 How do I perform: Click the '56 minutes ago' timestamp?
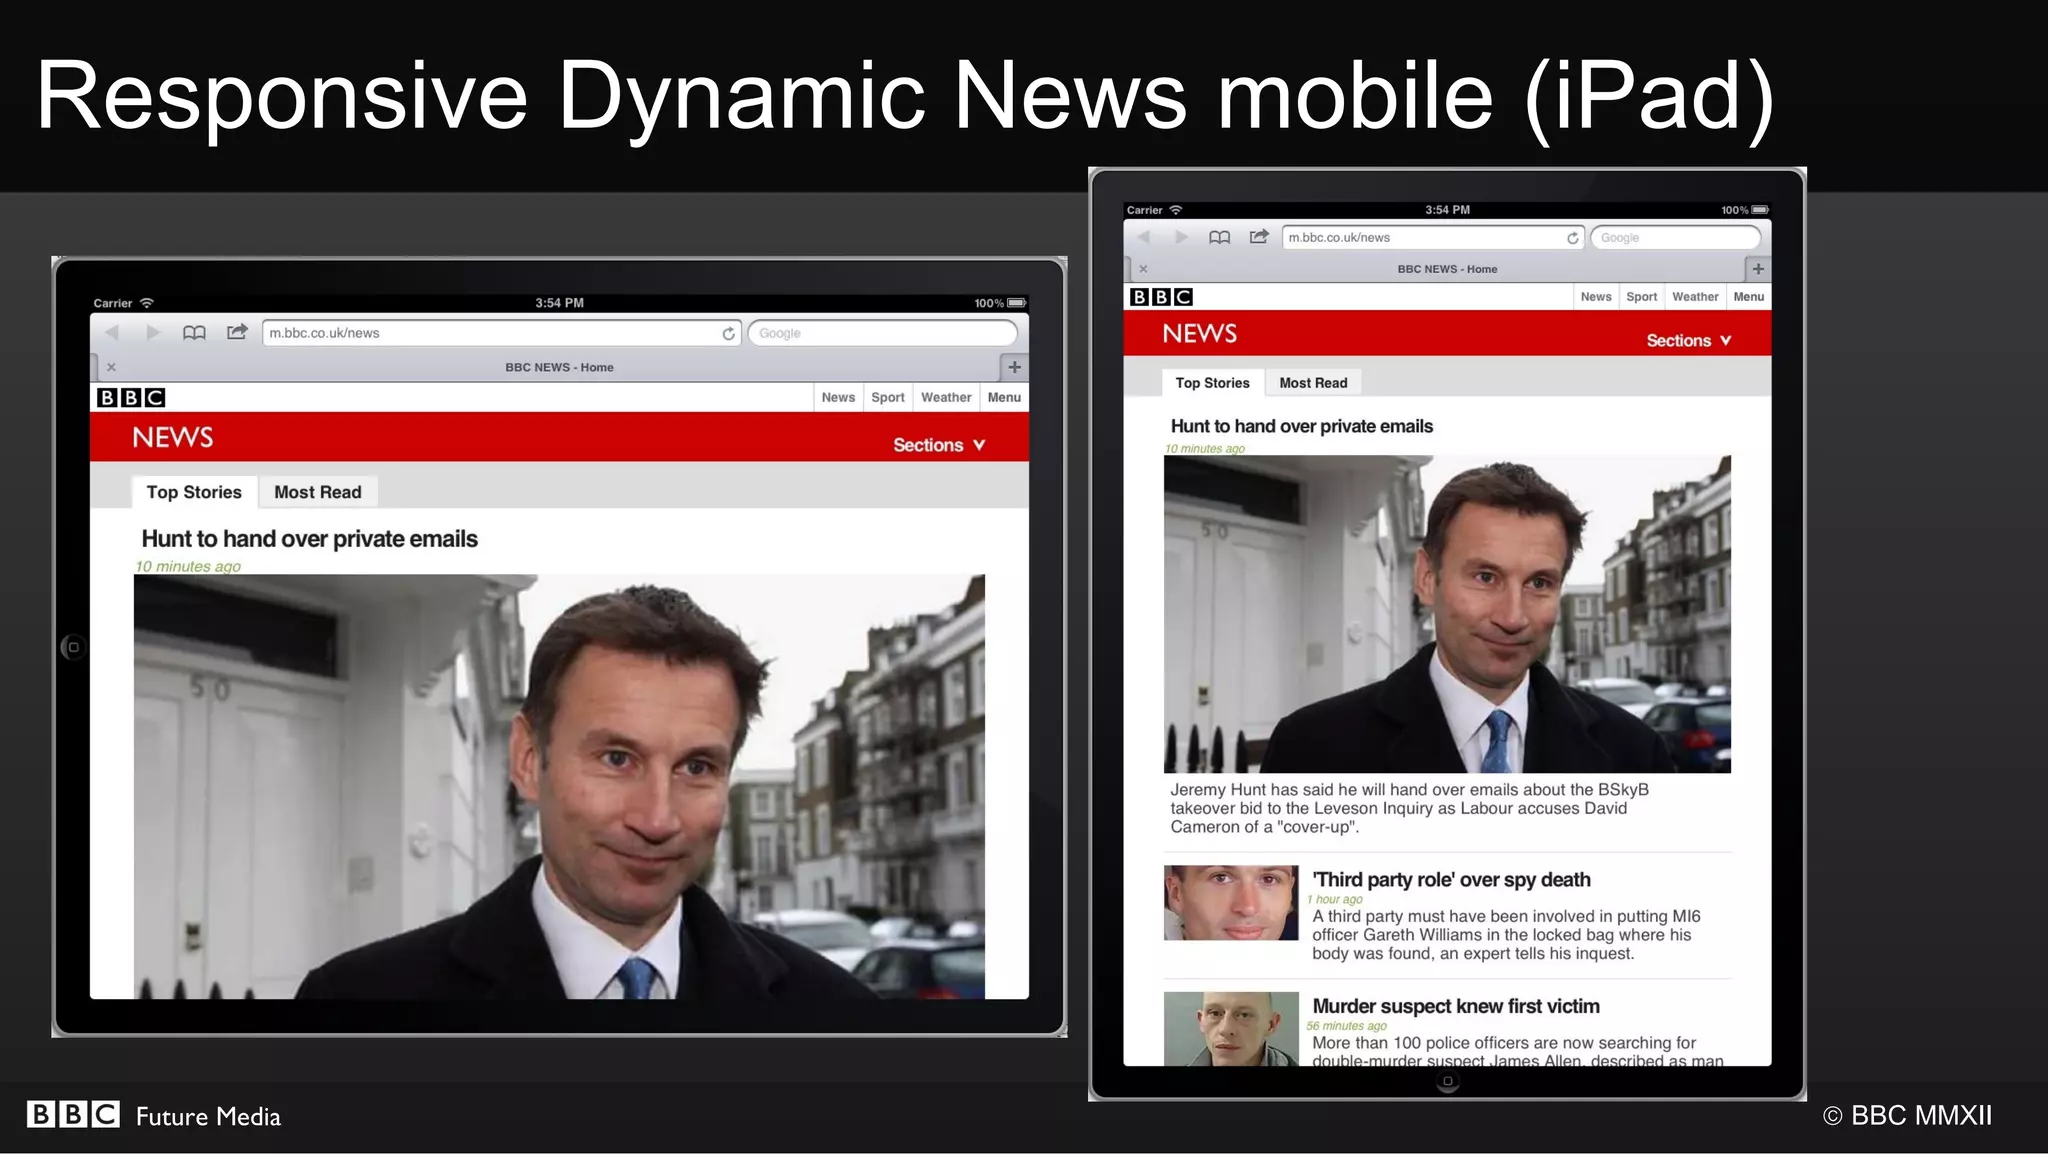tap(1346, 1026)
